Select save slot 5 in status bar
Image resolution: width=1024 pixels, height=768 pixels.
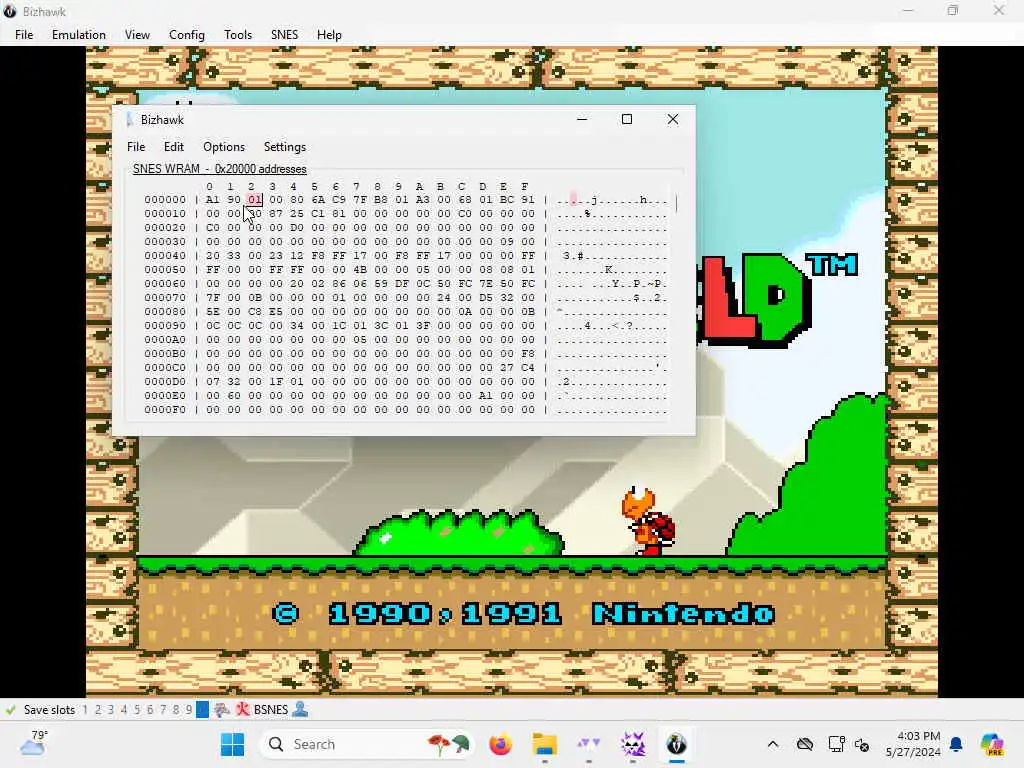point(137,710)
